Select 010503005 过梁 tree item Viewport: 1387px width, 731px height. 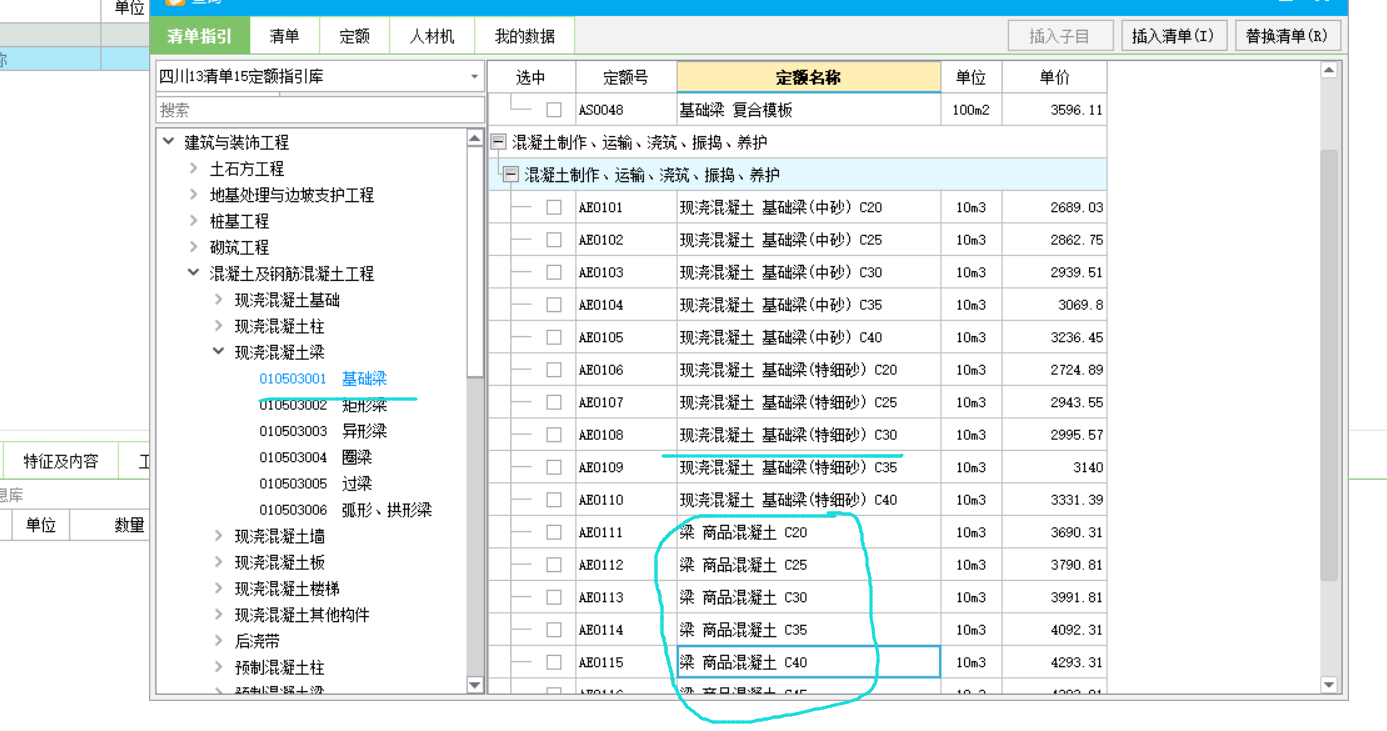click(x=315, y=483)
